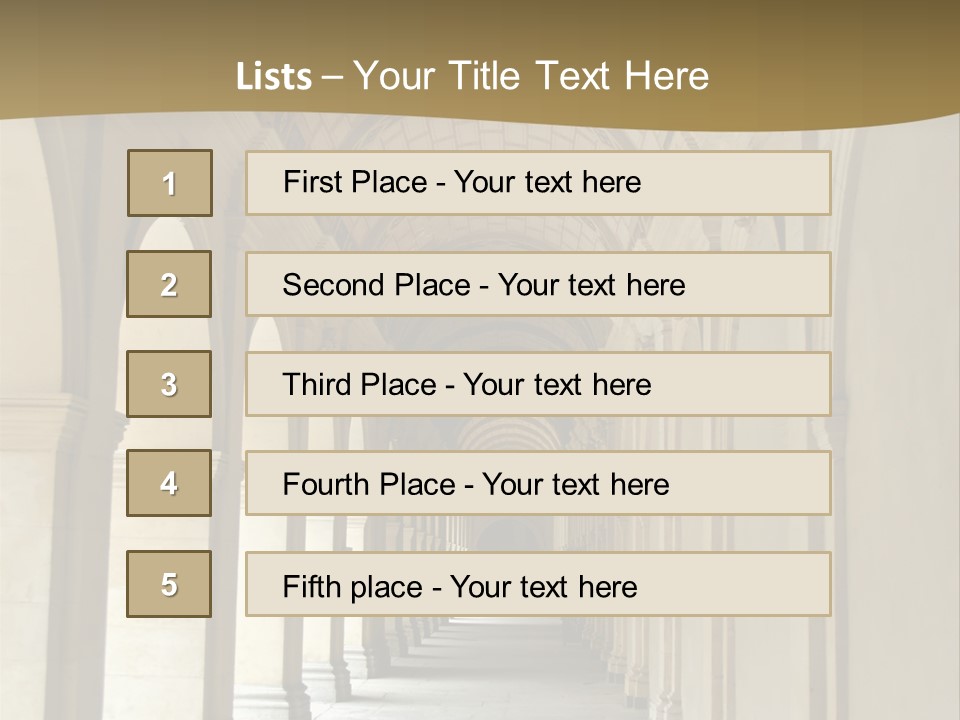The width and height of the screenshot is (960, 720).
Task: Click the number 5 square
Action: tap(169, 584)
